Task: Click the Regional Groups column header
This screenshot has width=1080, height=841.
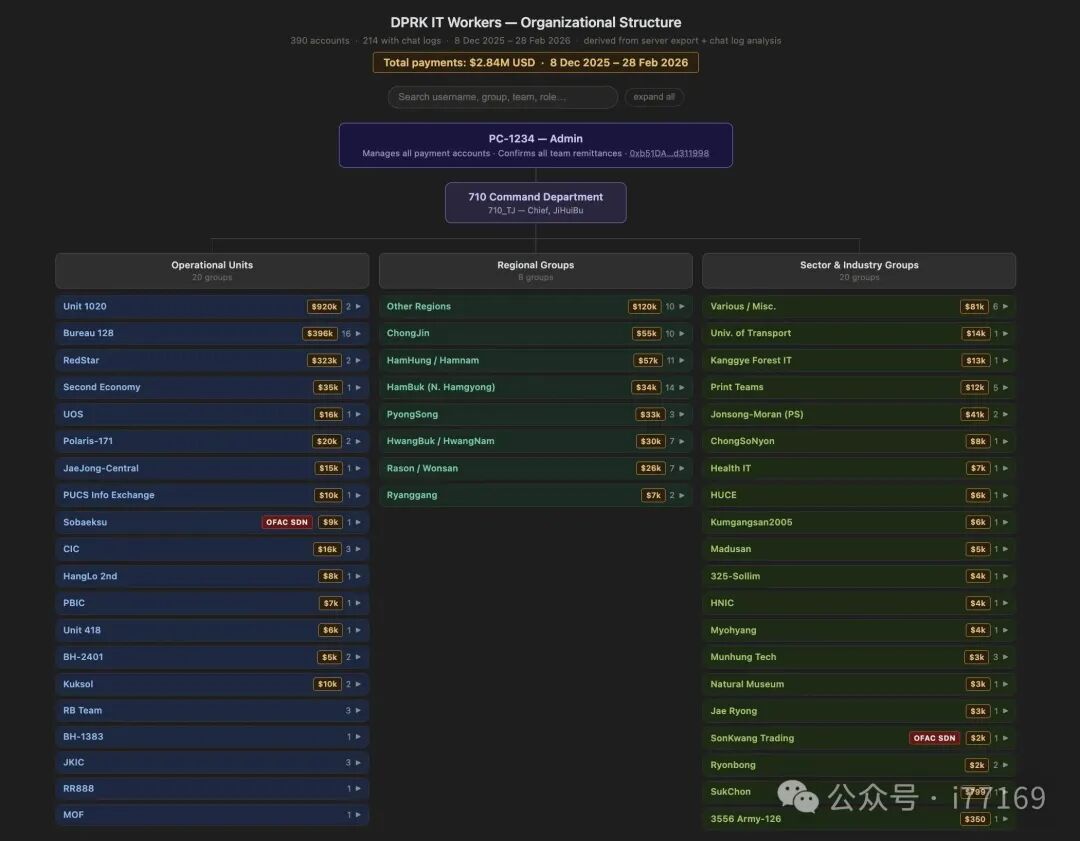Action: (536, 271)
